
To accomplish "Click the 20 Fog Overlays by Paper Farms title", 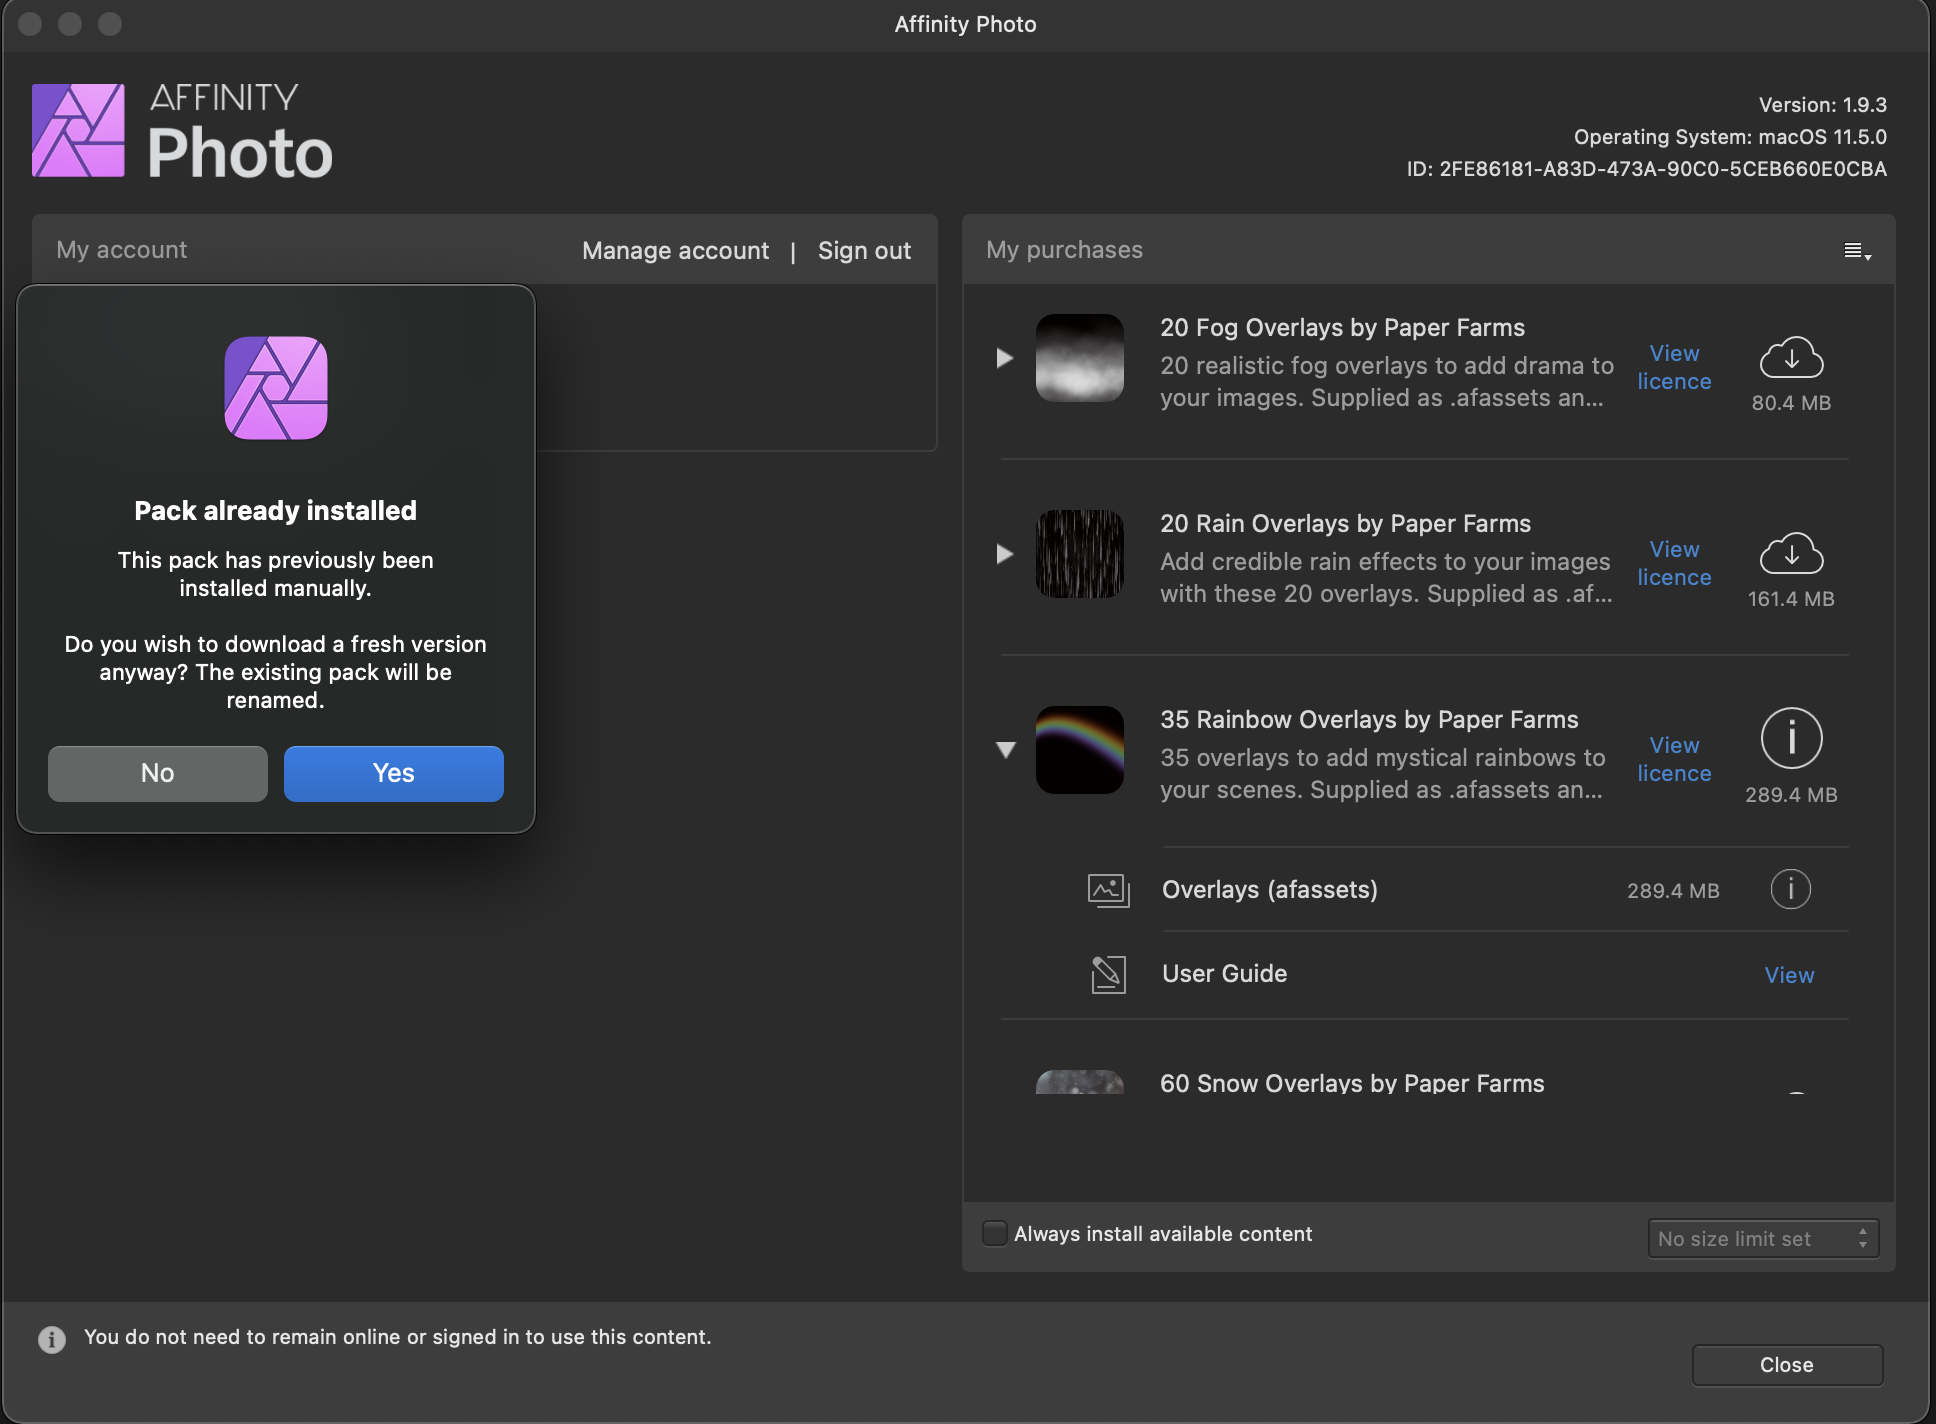I will [1343, 328].
